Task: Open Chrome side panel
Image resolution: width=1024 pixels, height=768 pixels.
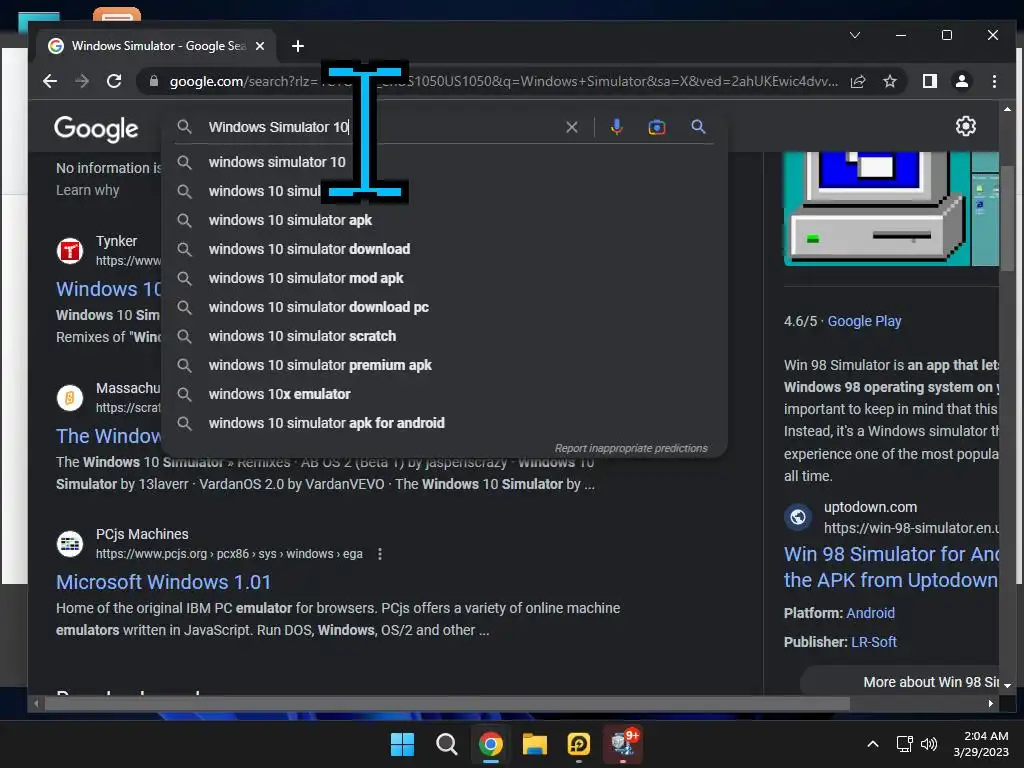Action: pyautogui.click(x=929, y=81)
